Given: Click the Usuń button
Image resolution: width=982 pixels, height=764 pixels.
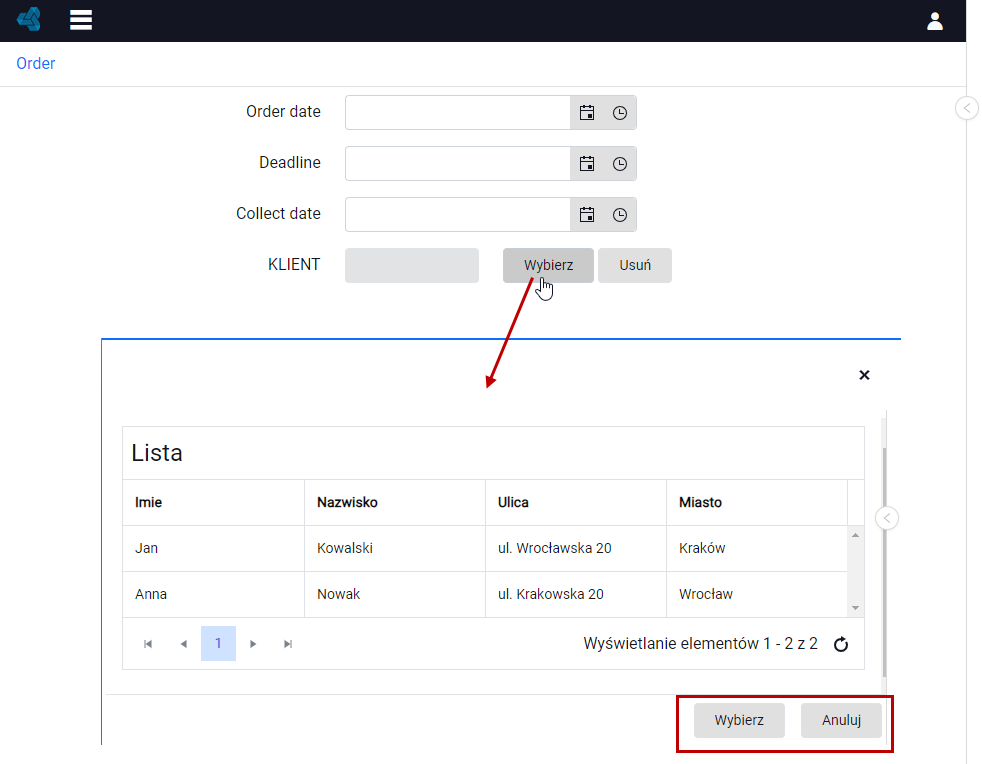Looking at the screenshot, I should 635,265.
